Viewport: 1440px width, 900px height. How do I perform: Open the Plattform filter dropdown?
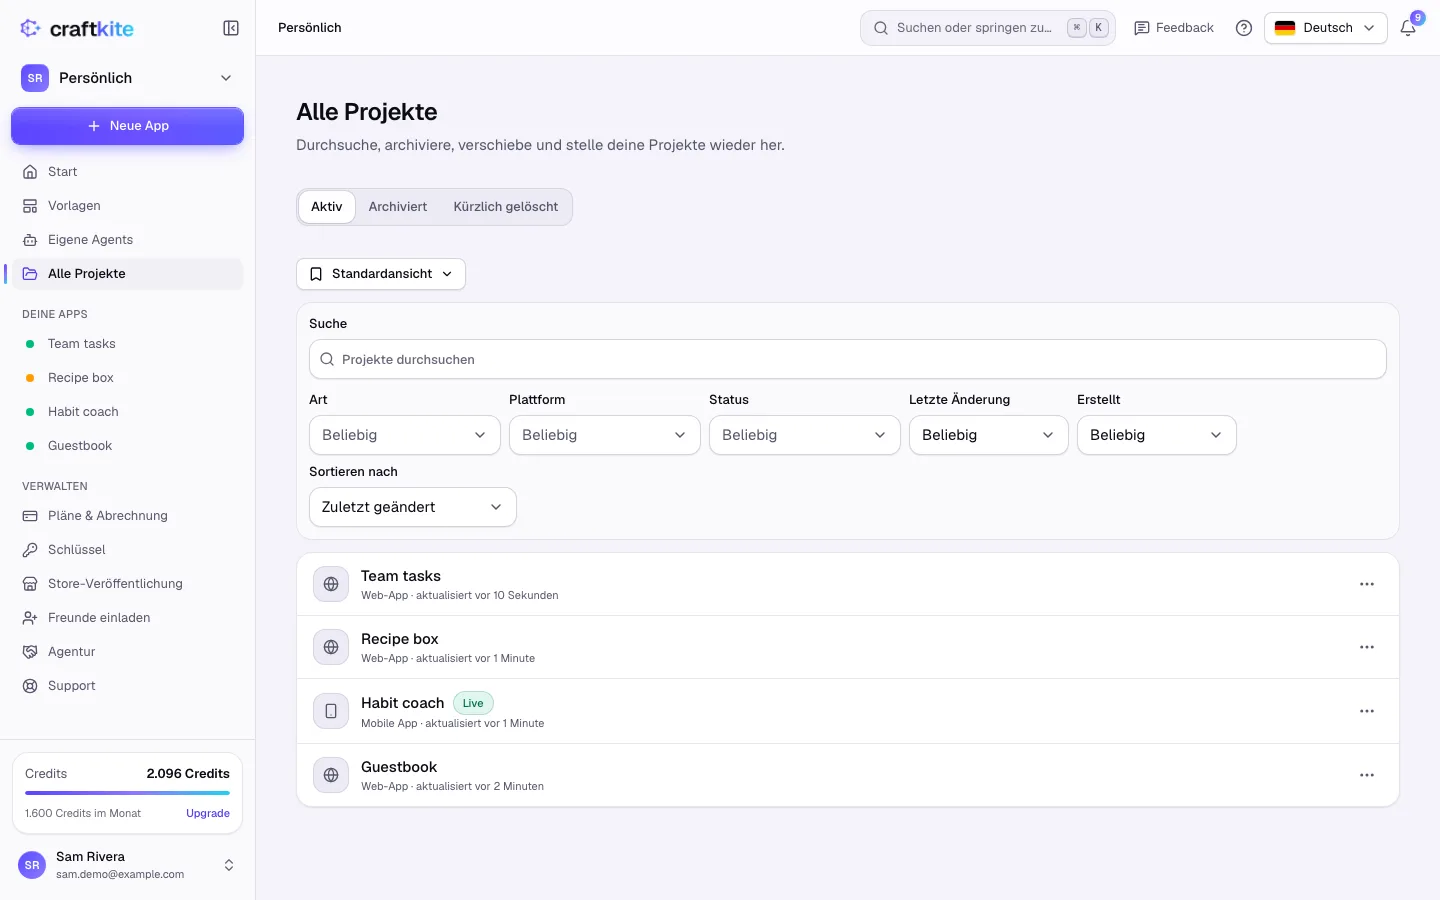605,435
